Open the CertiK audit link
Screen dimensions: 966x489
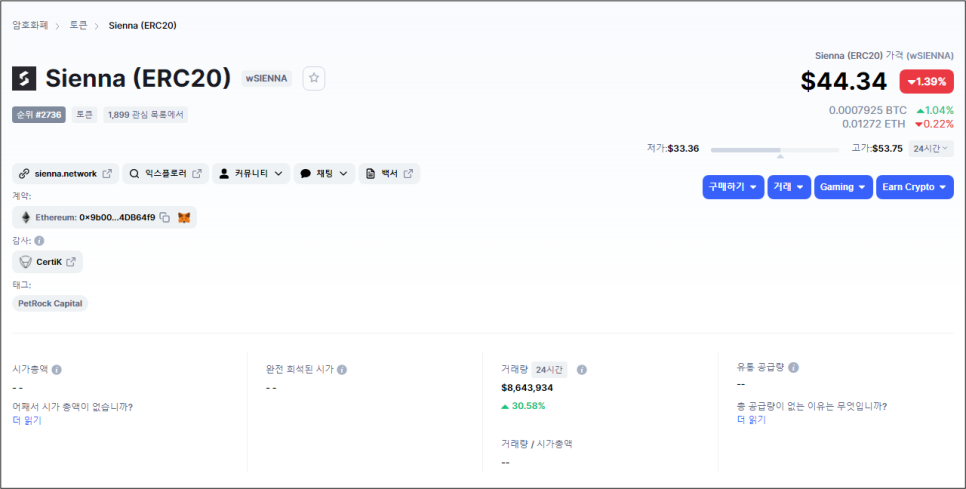[x=47, y=262]
